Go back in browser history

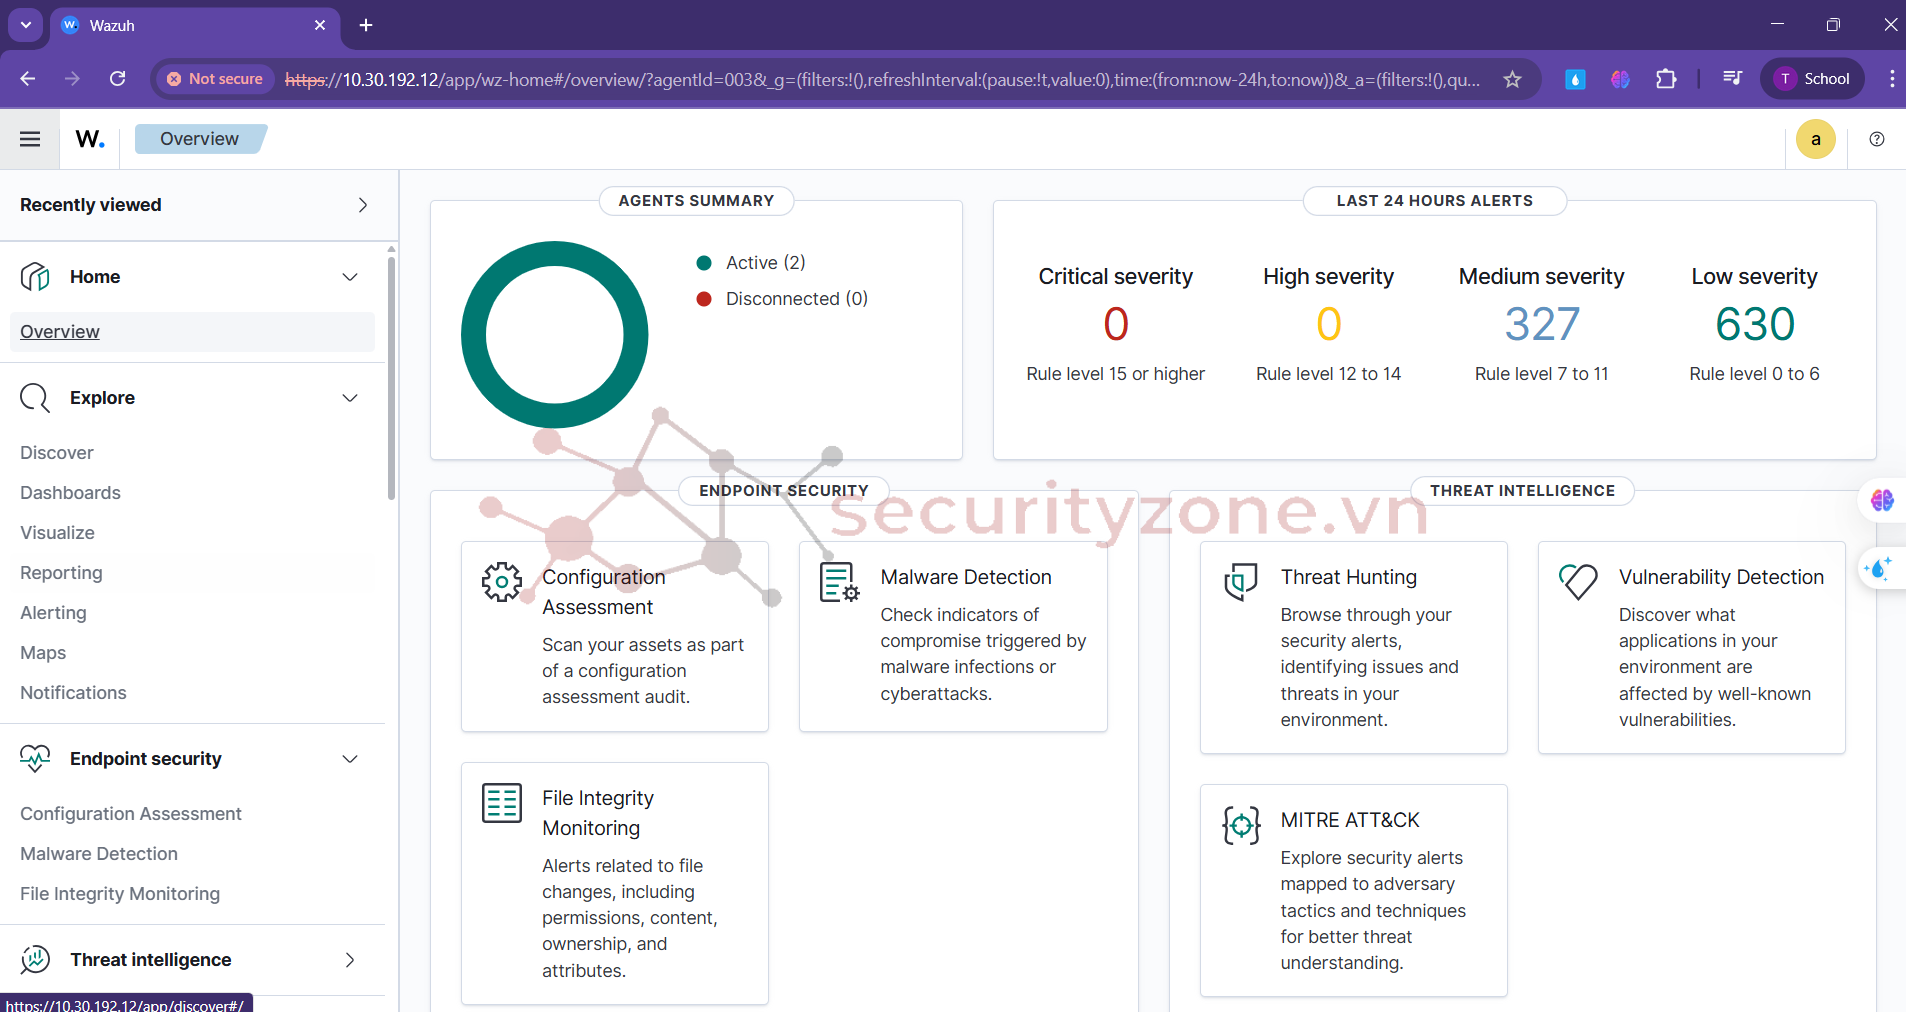pos(28,79)
